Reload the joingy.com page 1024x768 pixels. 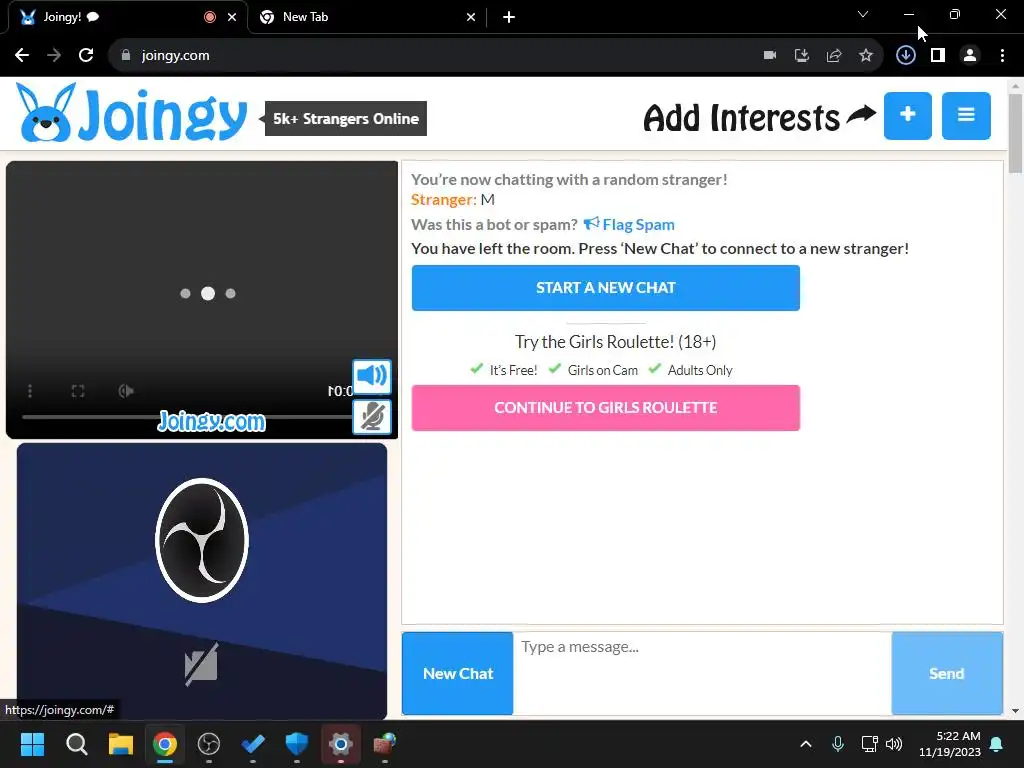tap(86, 56)
